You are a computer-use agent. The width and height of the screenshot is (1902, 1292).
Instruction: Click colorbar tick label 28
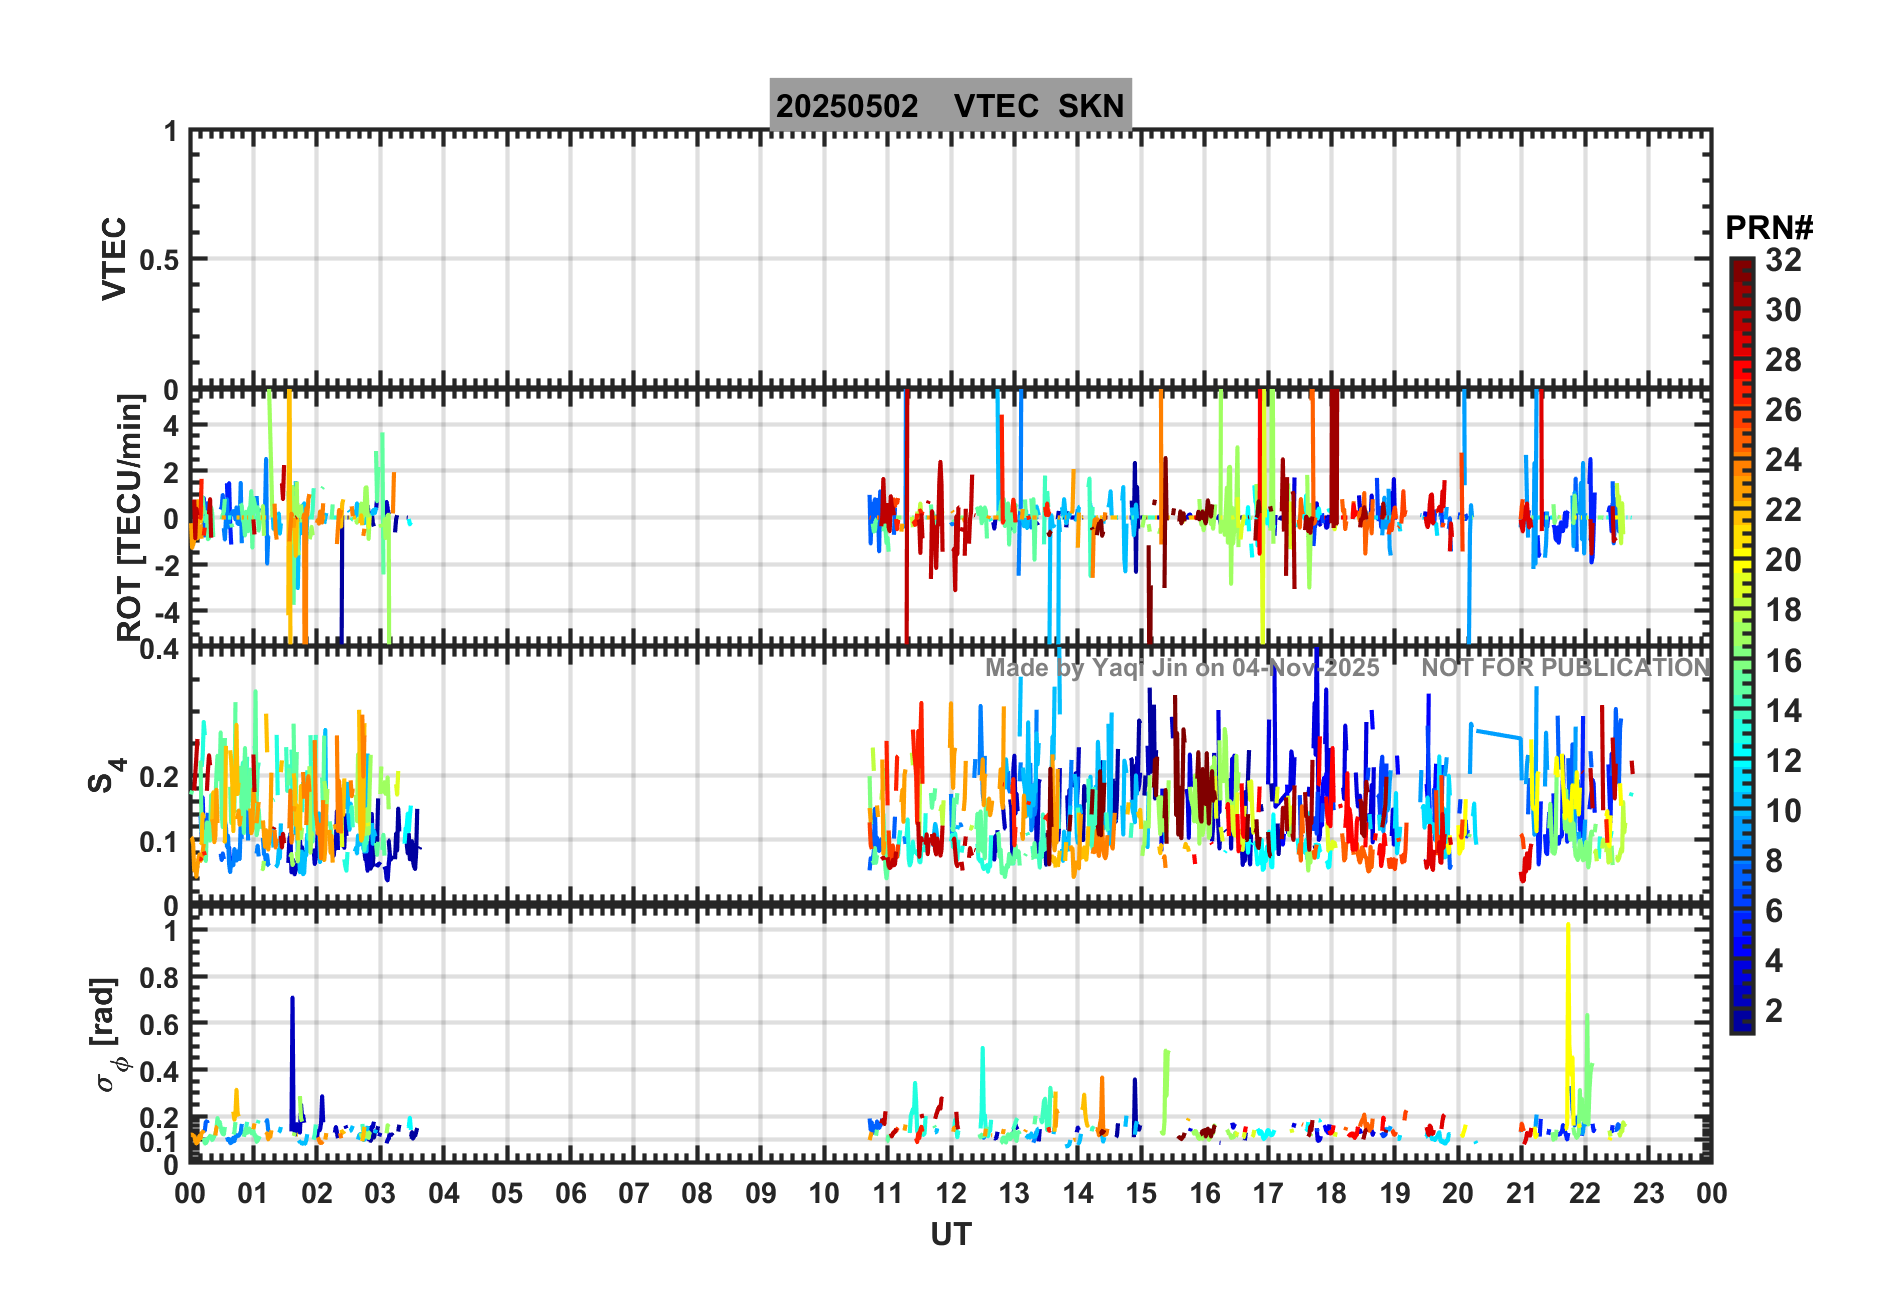(x=1783, y=360)
